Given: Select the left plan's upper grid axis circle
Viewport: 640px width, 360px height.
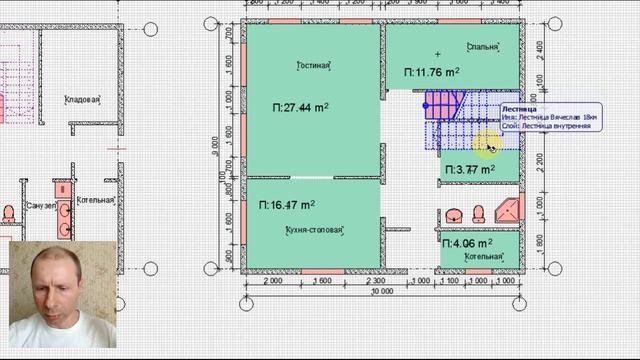Looking at the screenshot, I should coord(151,29).
